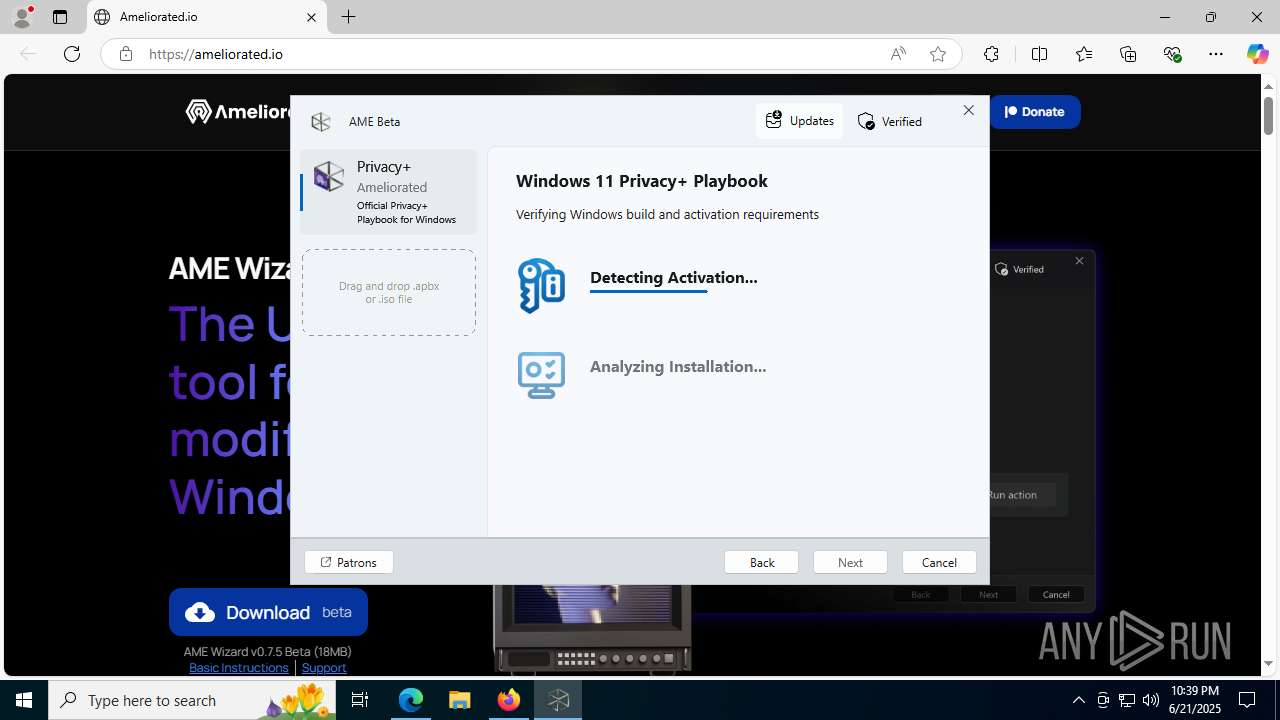Open Browser essentials icon
This screenshot has height=720, width=1280.
1172,54
